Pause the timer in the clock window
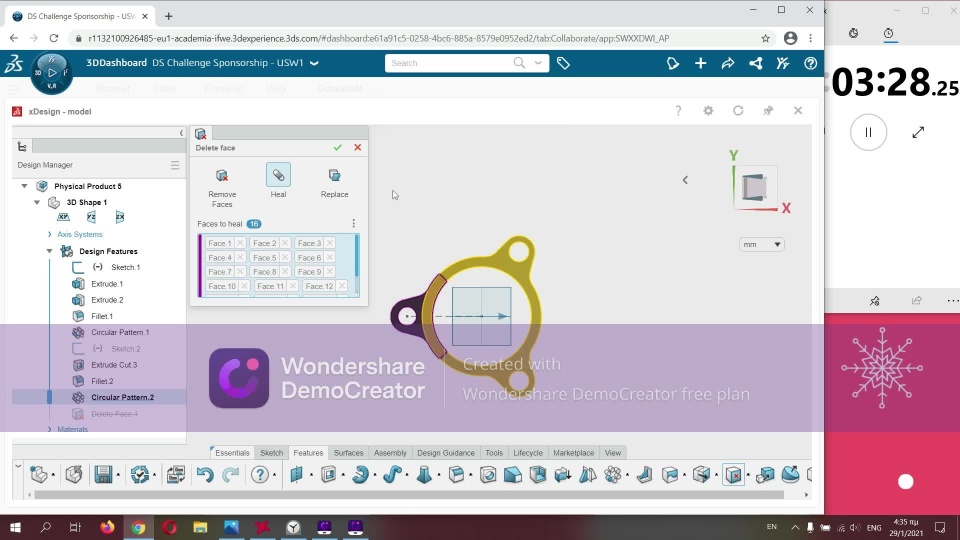Image resolution: width=960 pixels, height=540 pixels. (868, 132)
